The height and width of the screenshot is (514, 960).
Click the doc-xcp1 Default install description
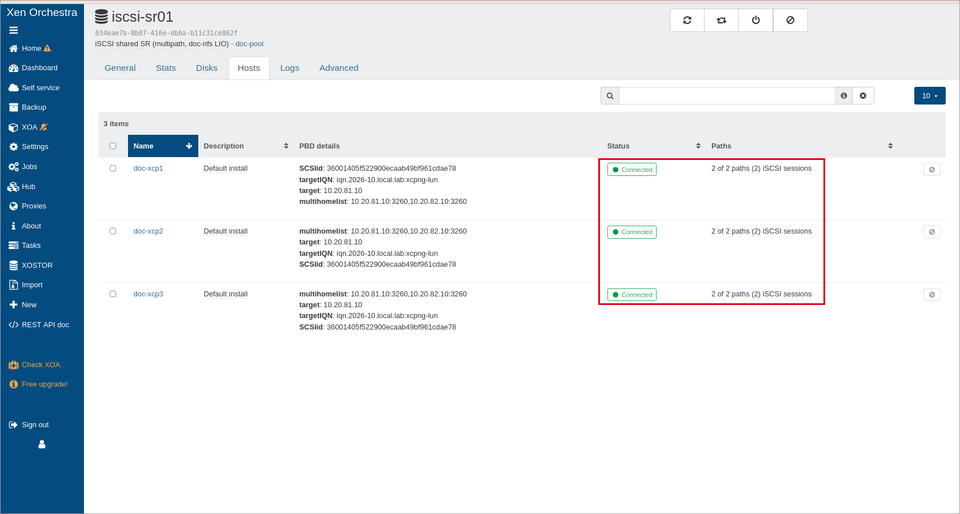(x=226, y=168)
